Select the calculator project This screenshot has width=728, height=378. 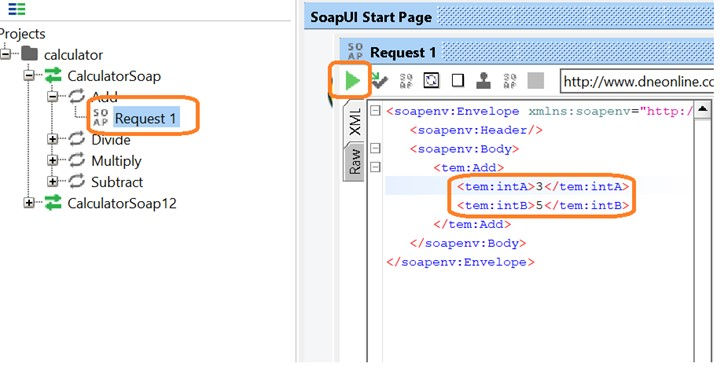73,55
